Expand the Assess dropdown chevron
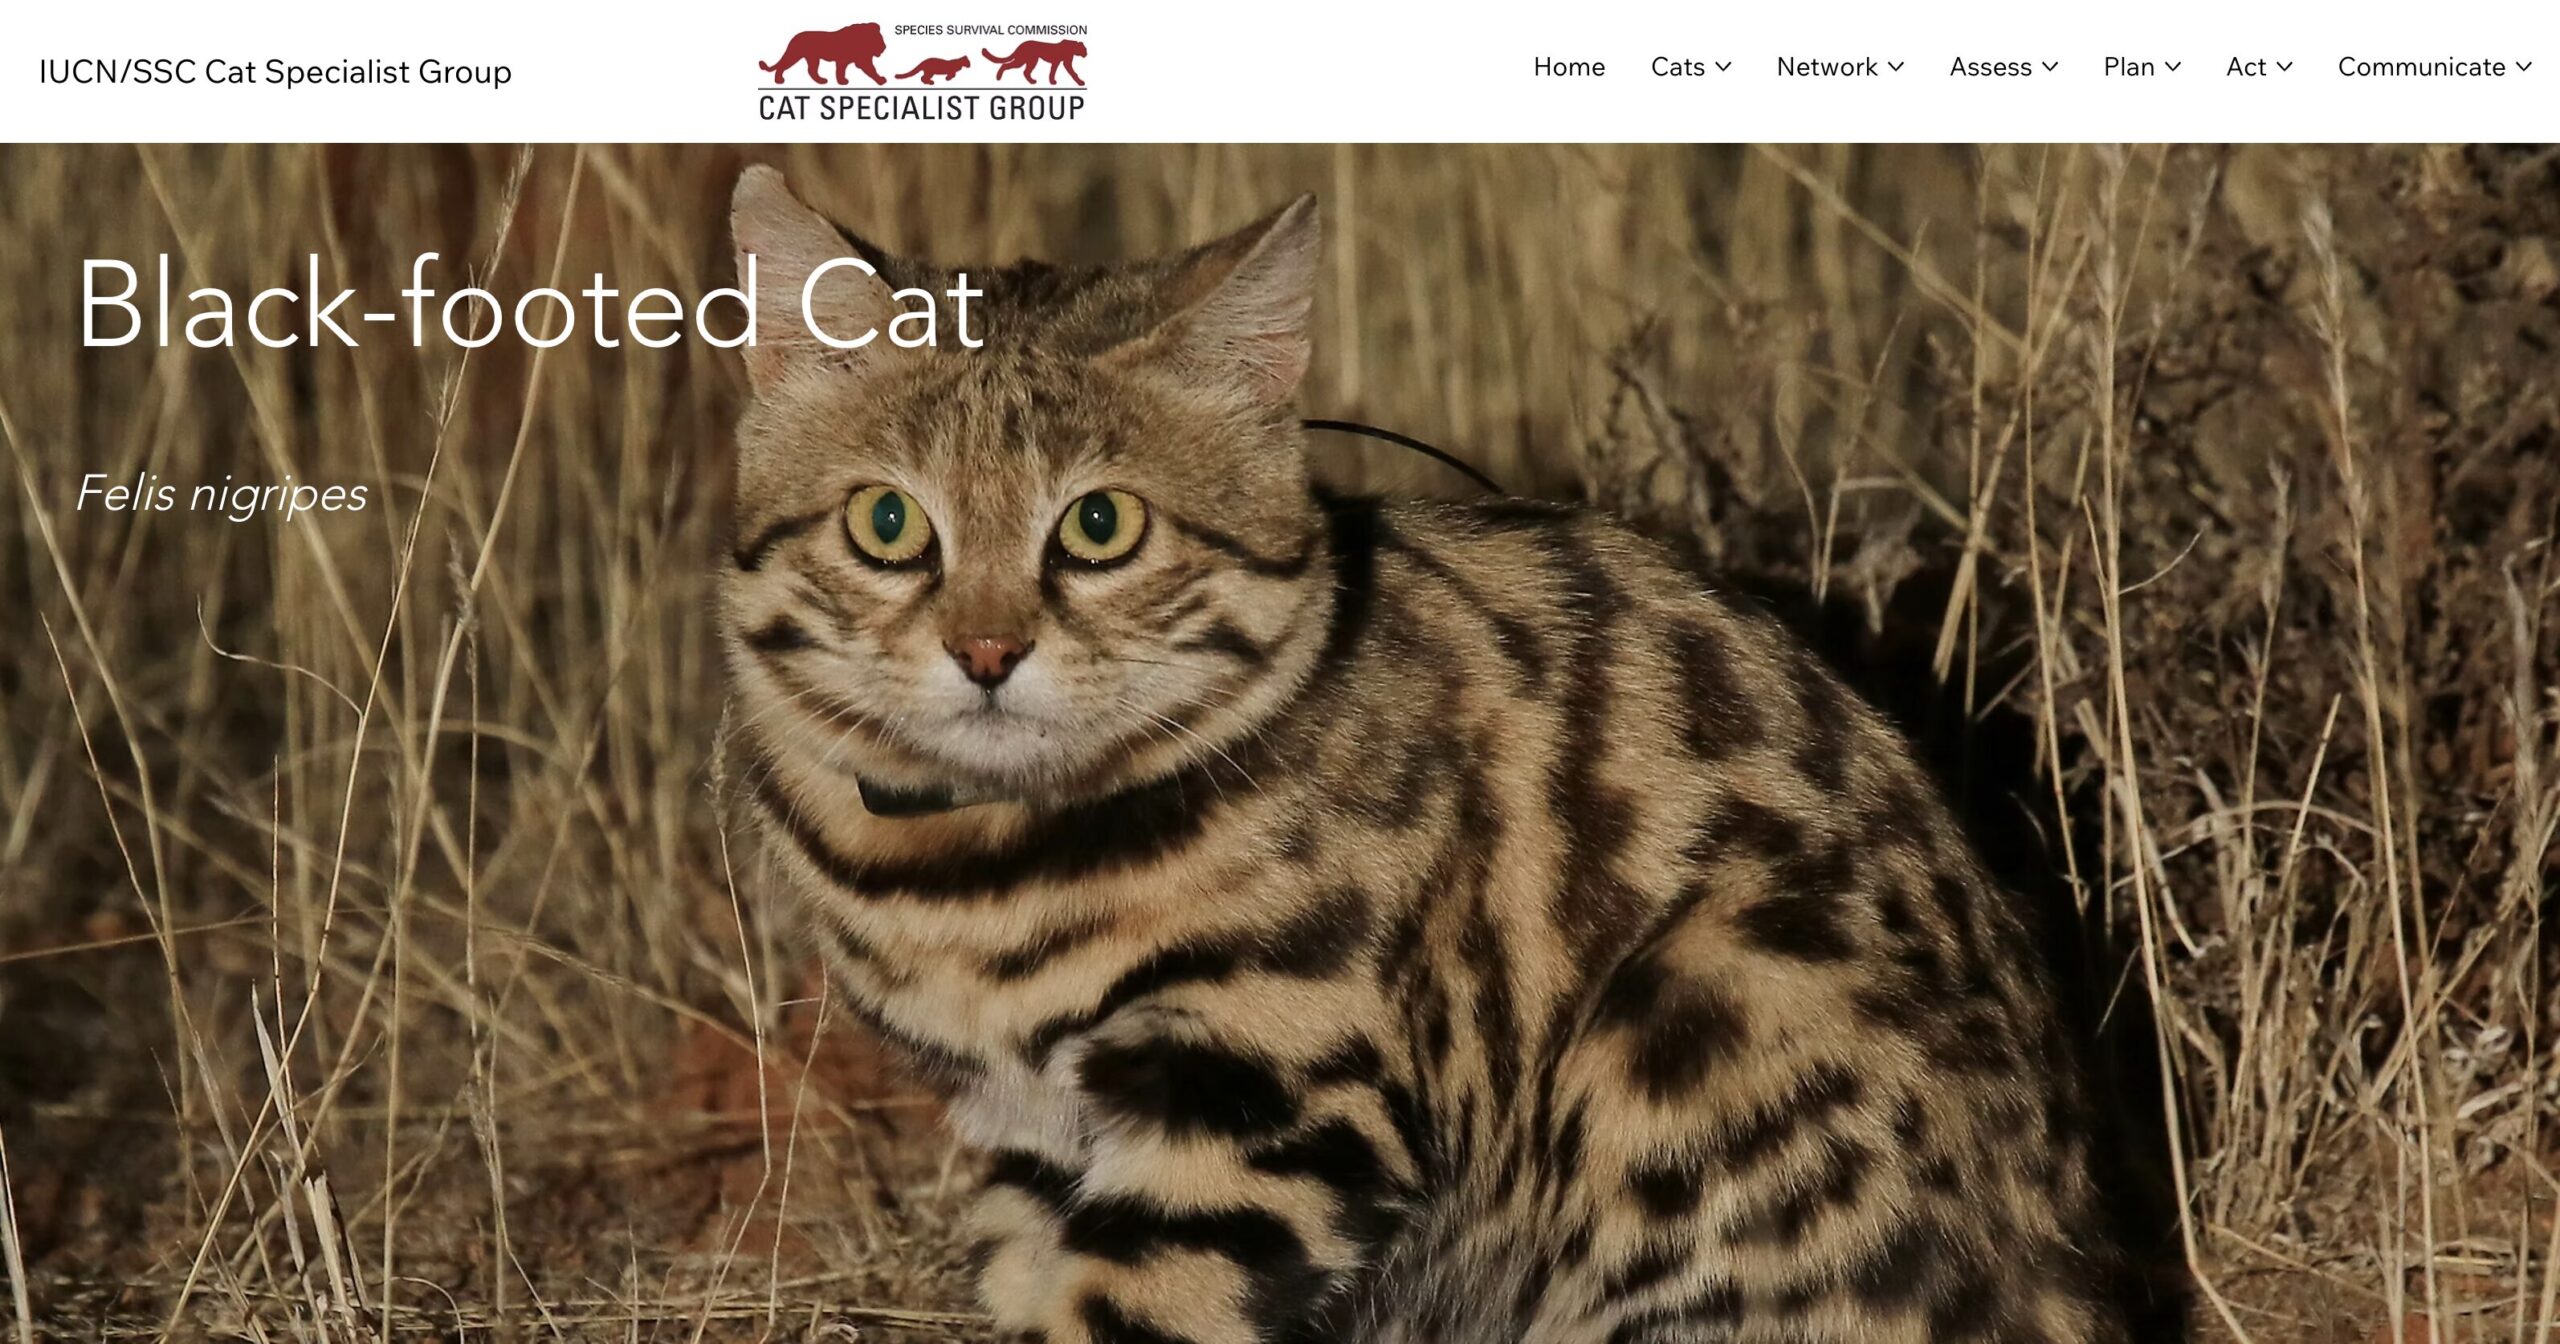2560x1344 pixels. click(x=2050, y=67)
